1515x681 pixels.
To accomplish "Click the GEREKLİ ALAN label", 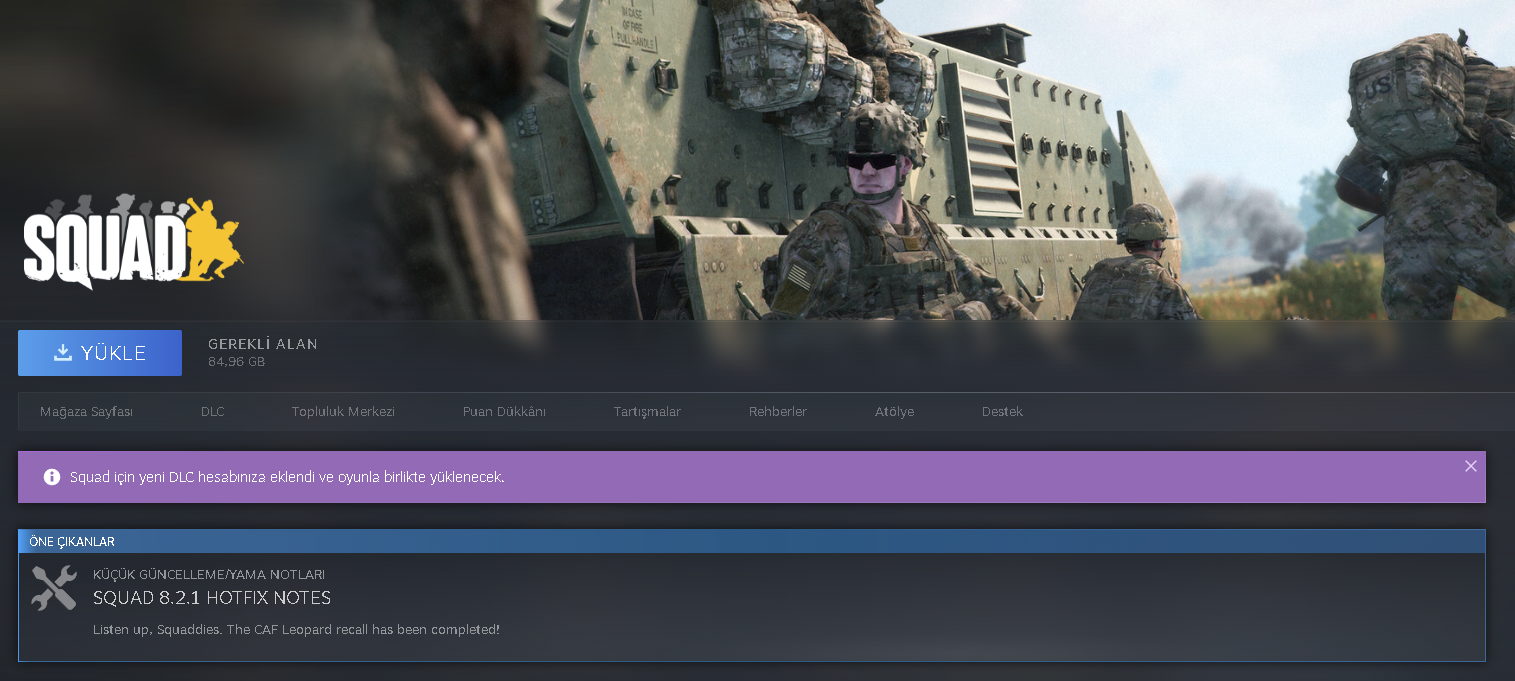I will click(263, 344).
